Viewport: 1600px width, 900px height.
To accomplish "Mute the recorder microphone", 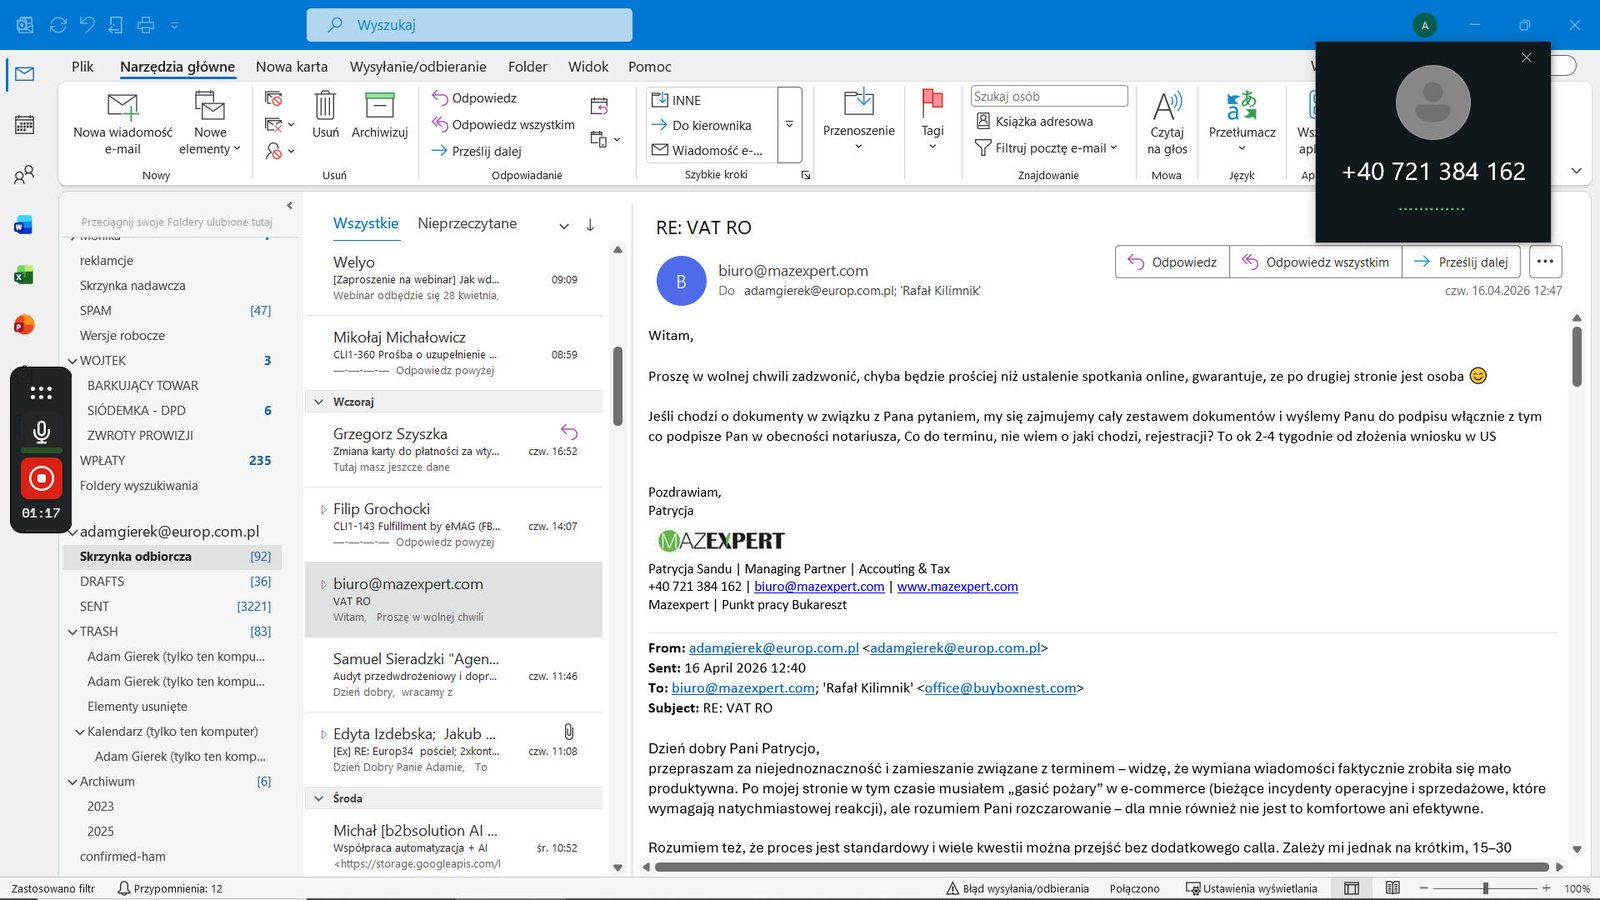I will (41, 432).
